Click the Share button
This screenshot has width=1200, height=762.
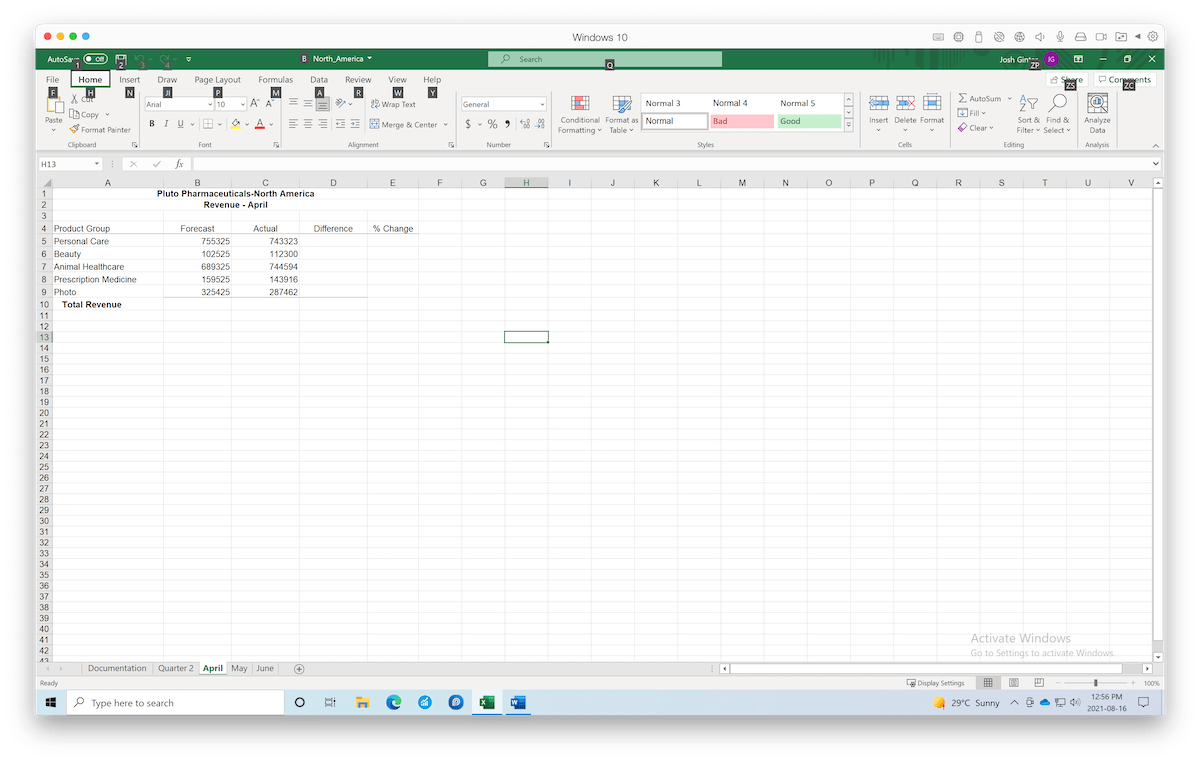1066,80
